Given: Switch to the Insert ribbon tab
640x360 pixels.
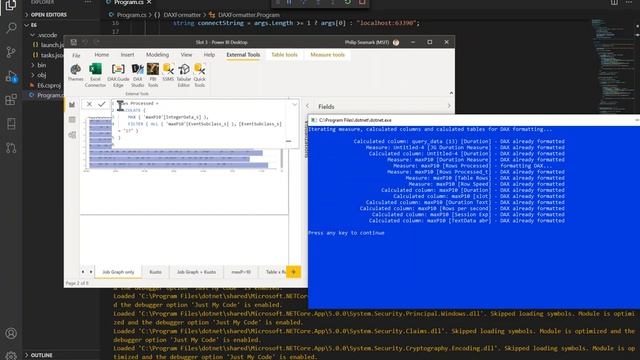Looking at the screenshot, I should point(127,55).
